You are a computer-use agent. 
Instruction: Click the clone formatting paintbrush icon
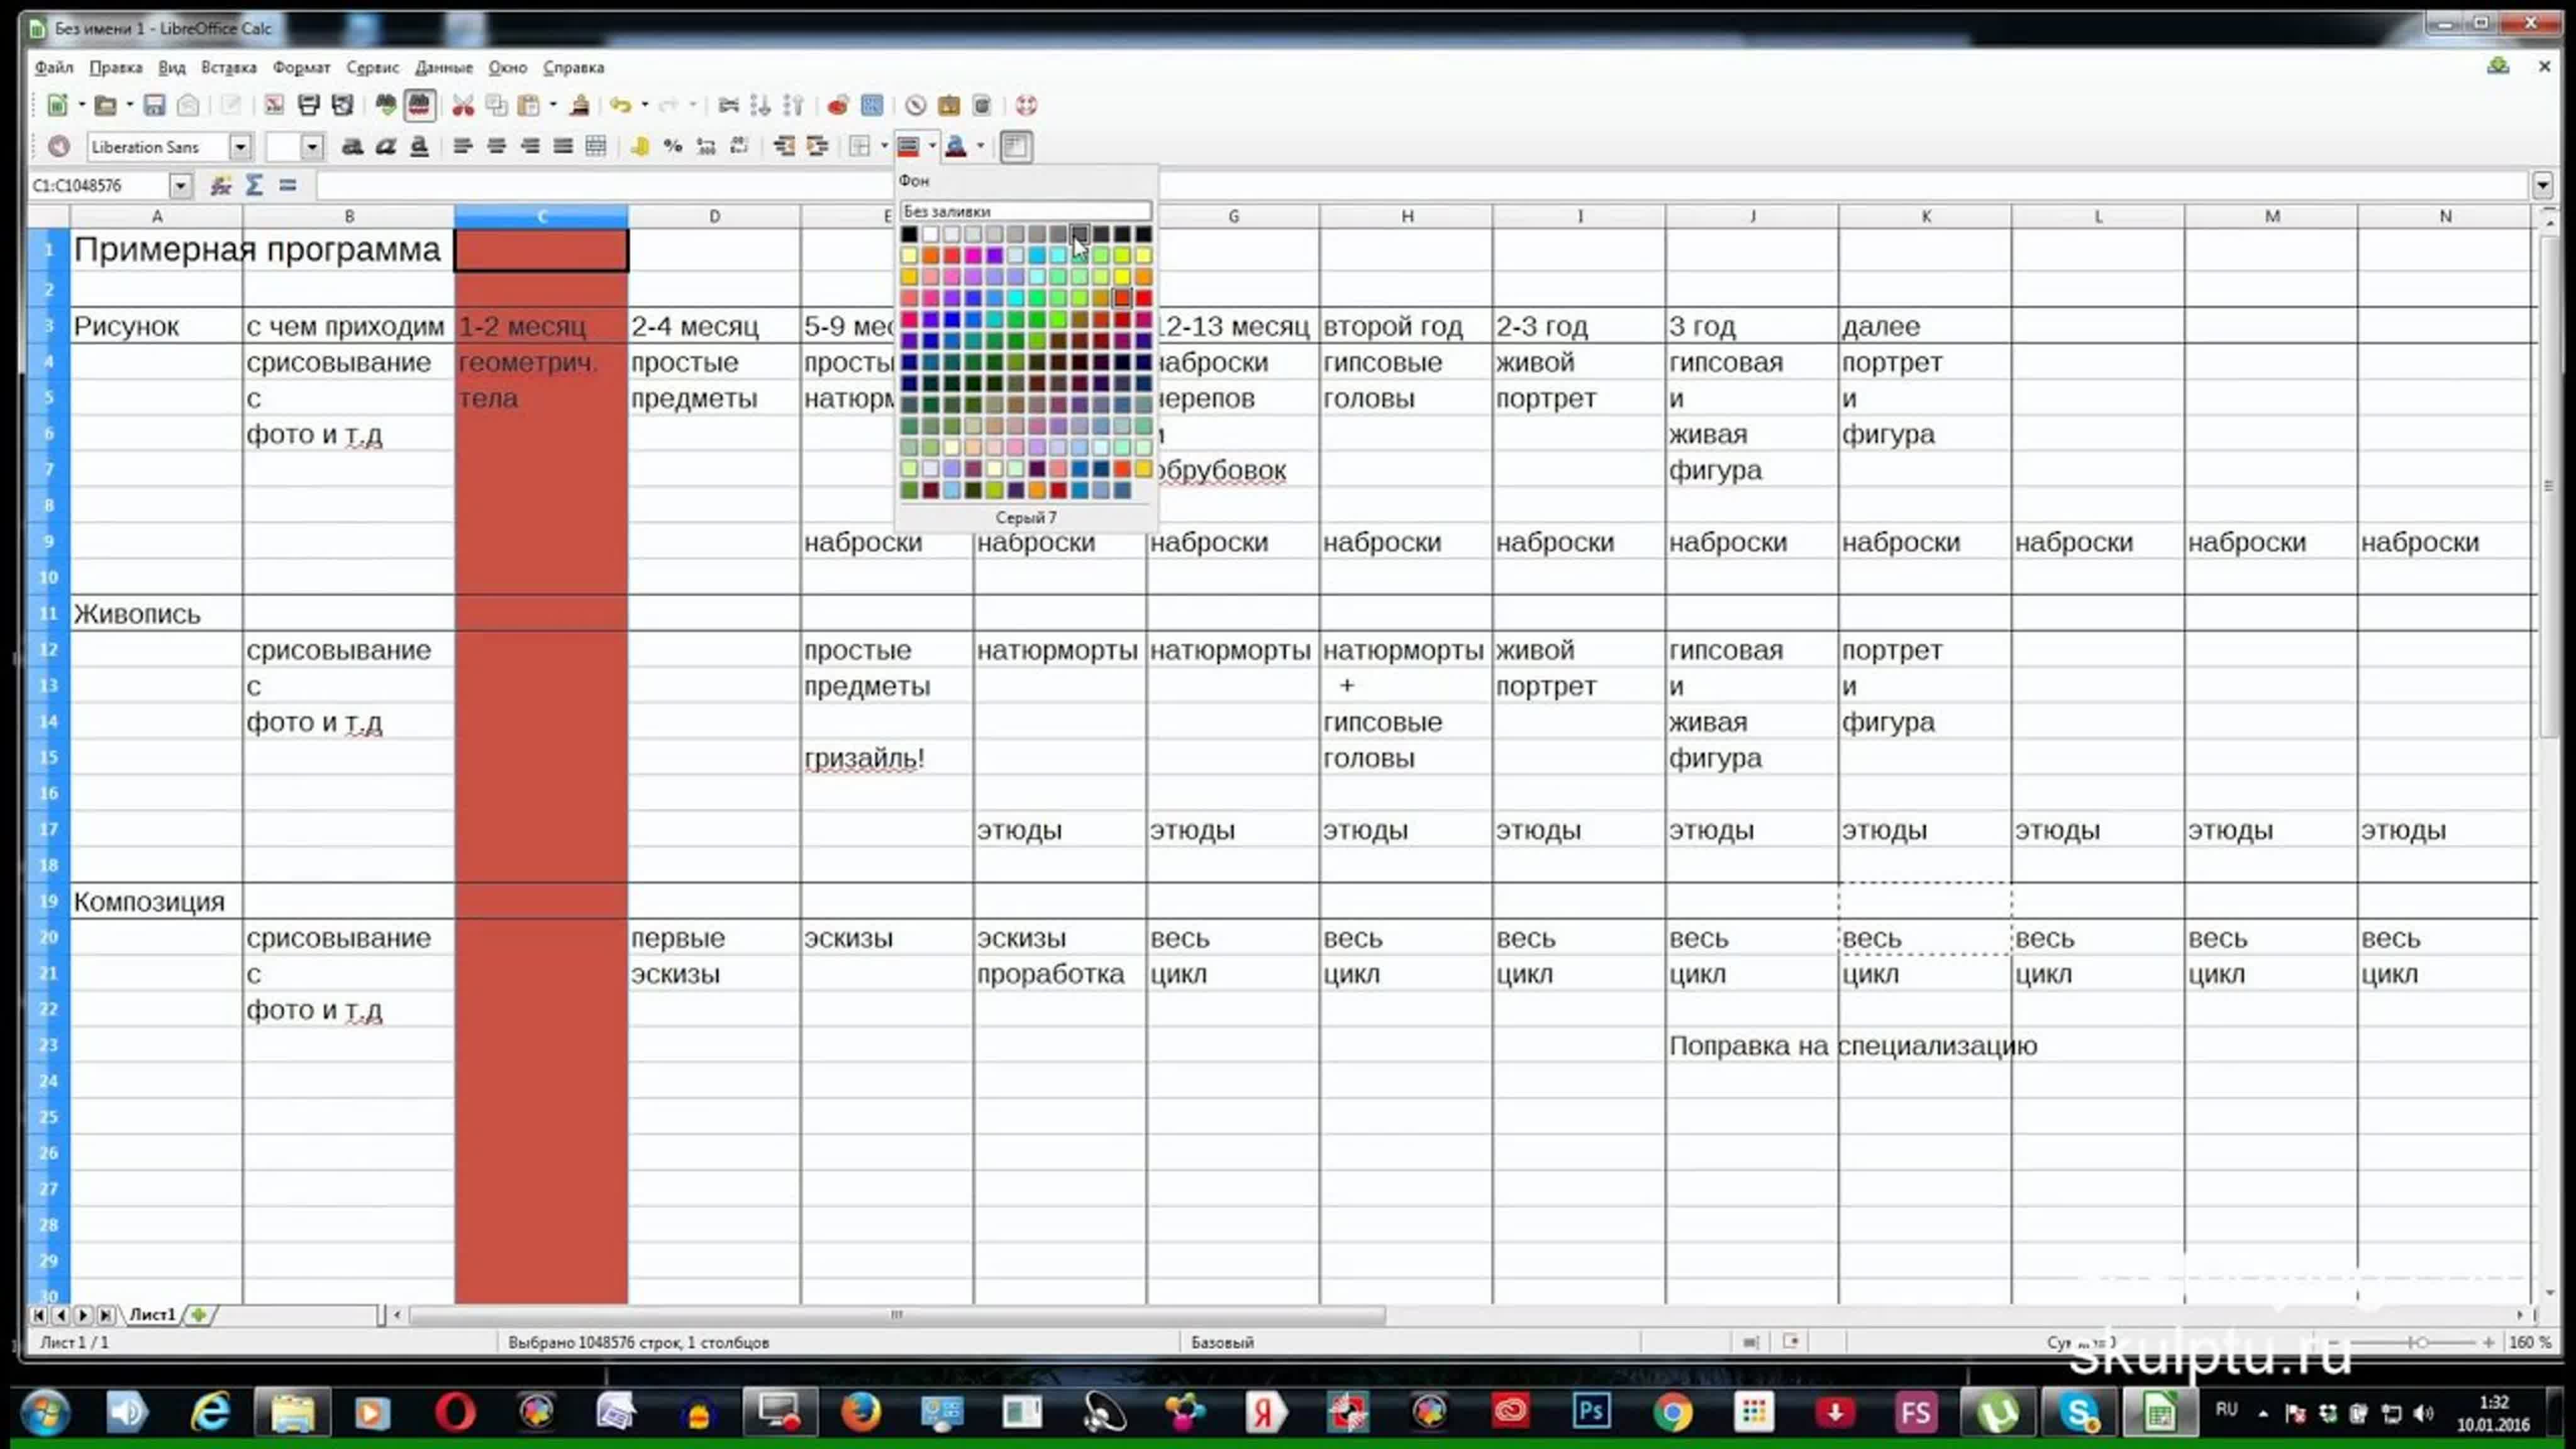(579, 105)
